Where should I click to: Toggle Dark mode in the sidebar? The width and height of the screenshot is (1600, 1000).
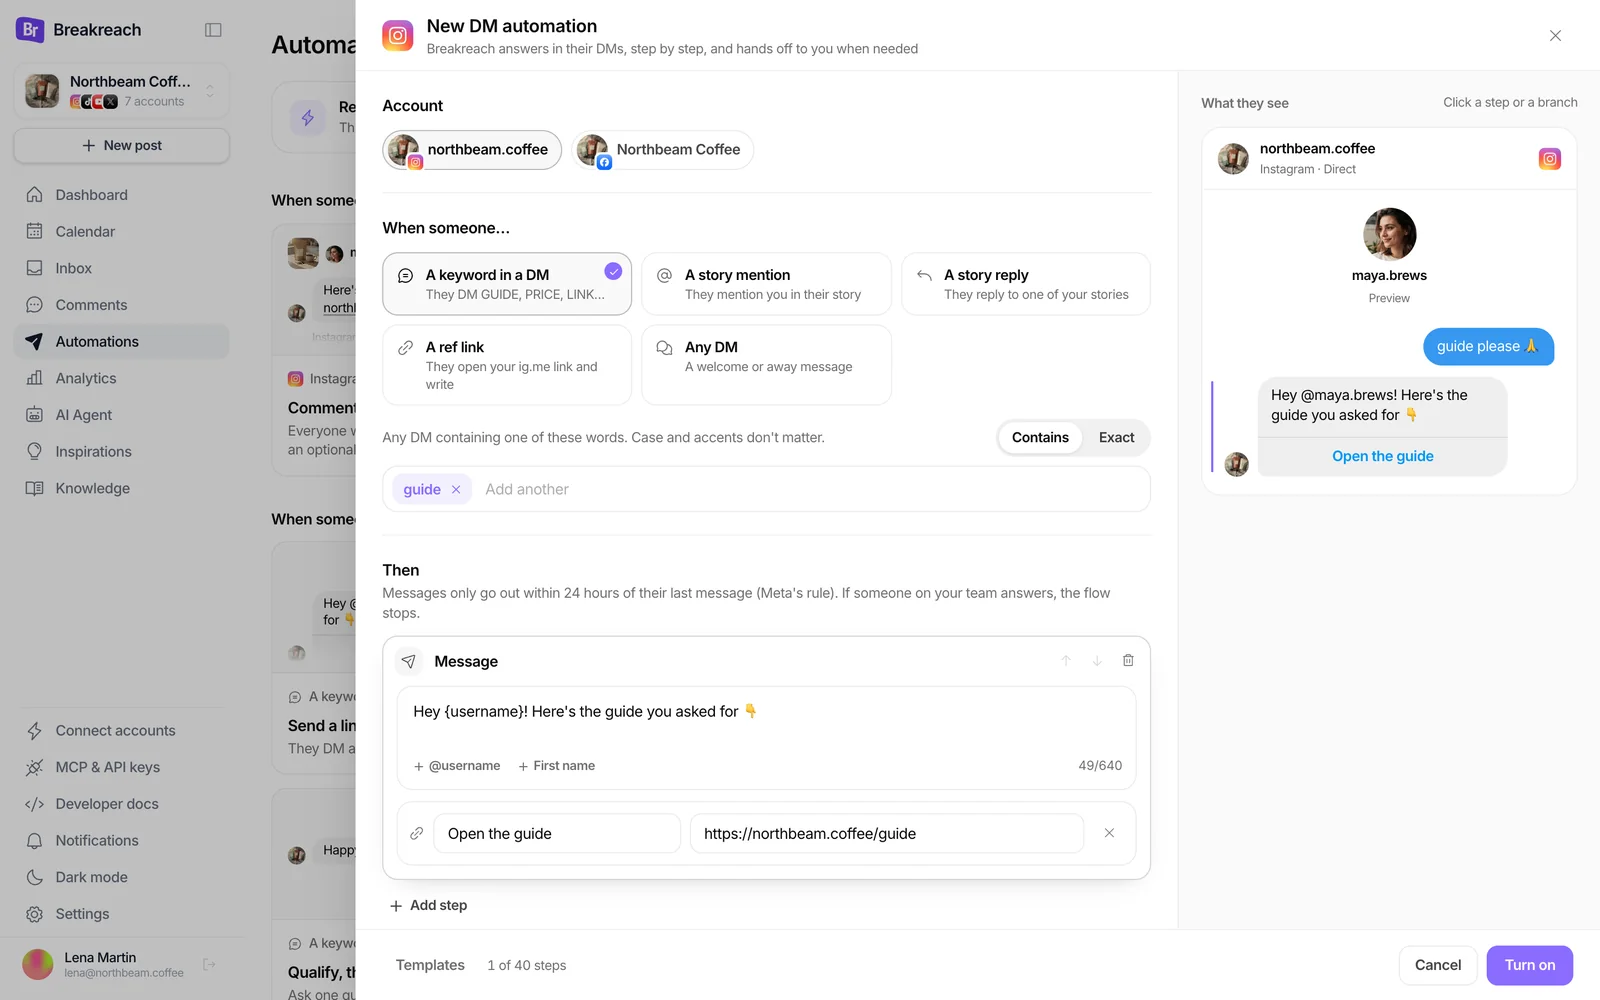tap(122, 877)
